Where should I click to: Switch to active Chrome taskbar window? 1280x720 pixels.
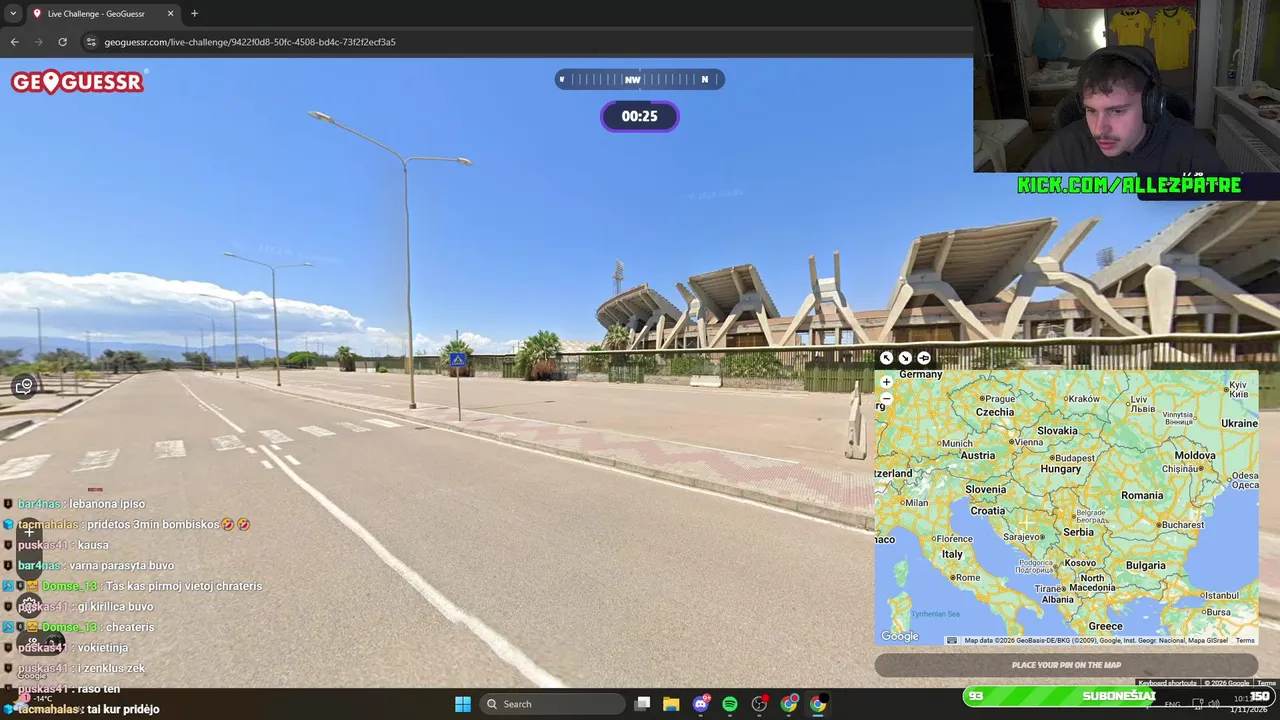(x=818, y=704)
